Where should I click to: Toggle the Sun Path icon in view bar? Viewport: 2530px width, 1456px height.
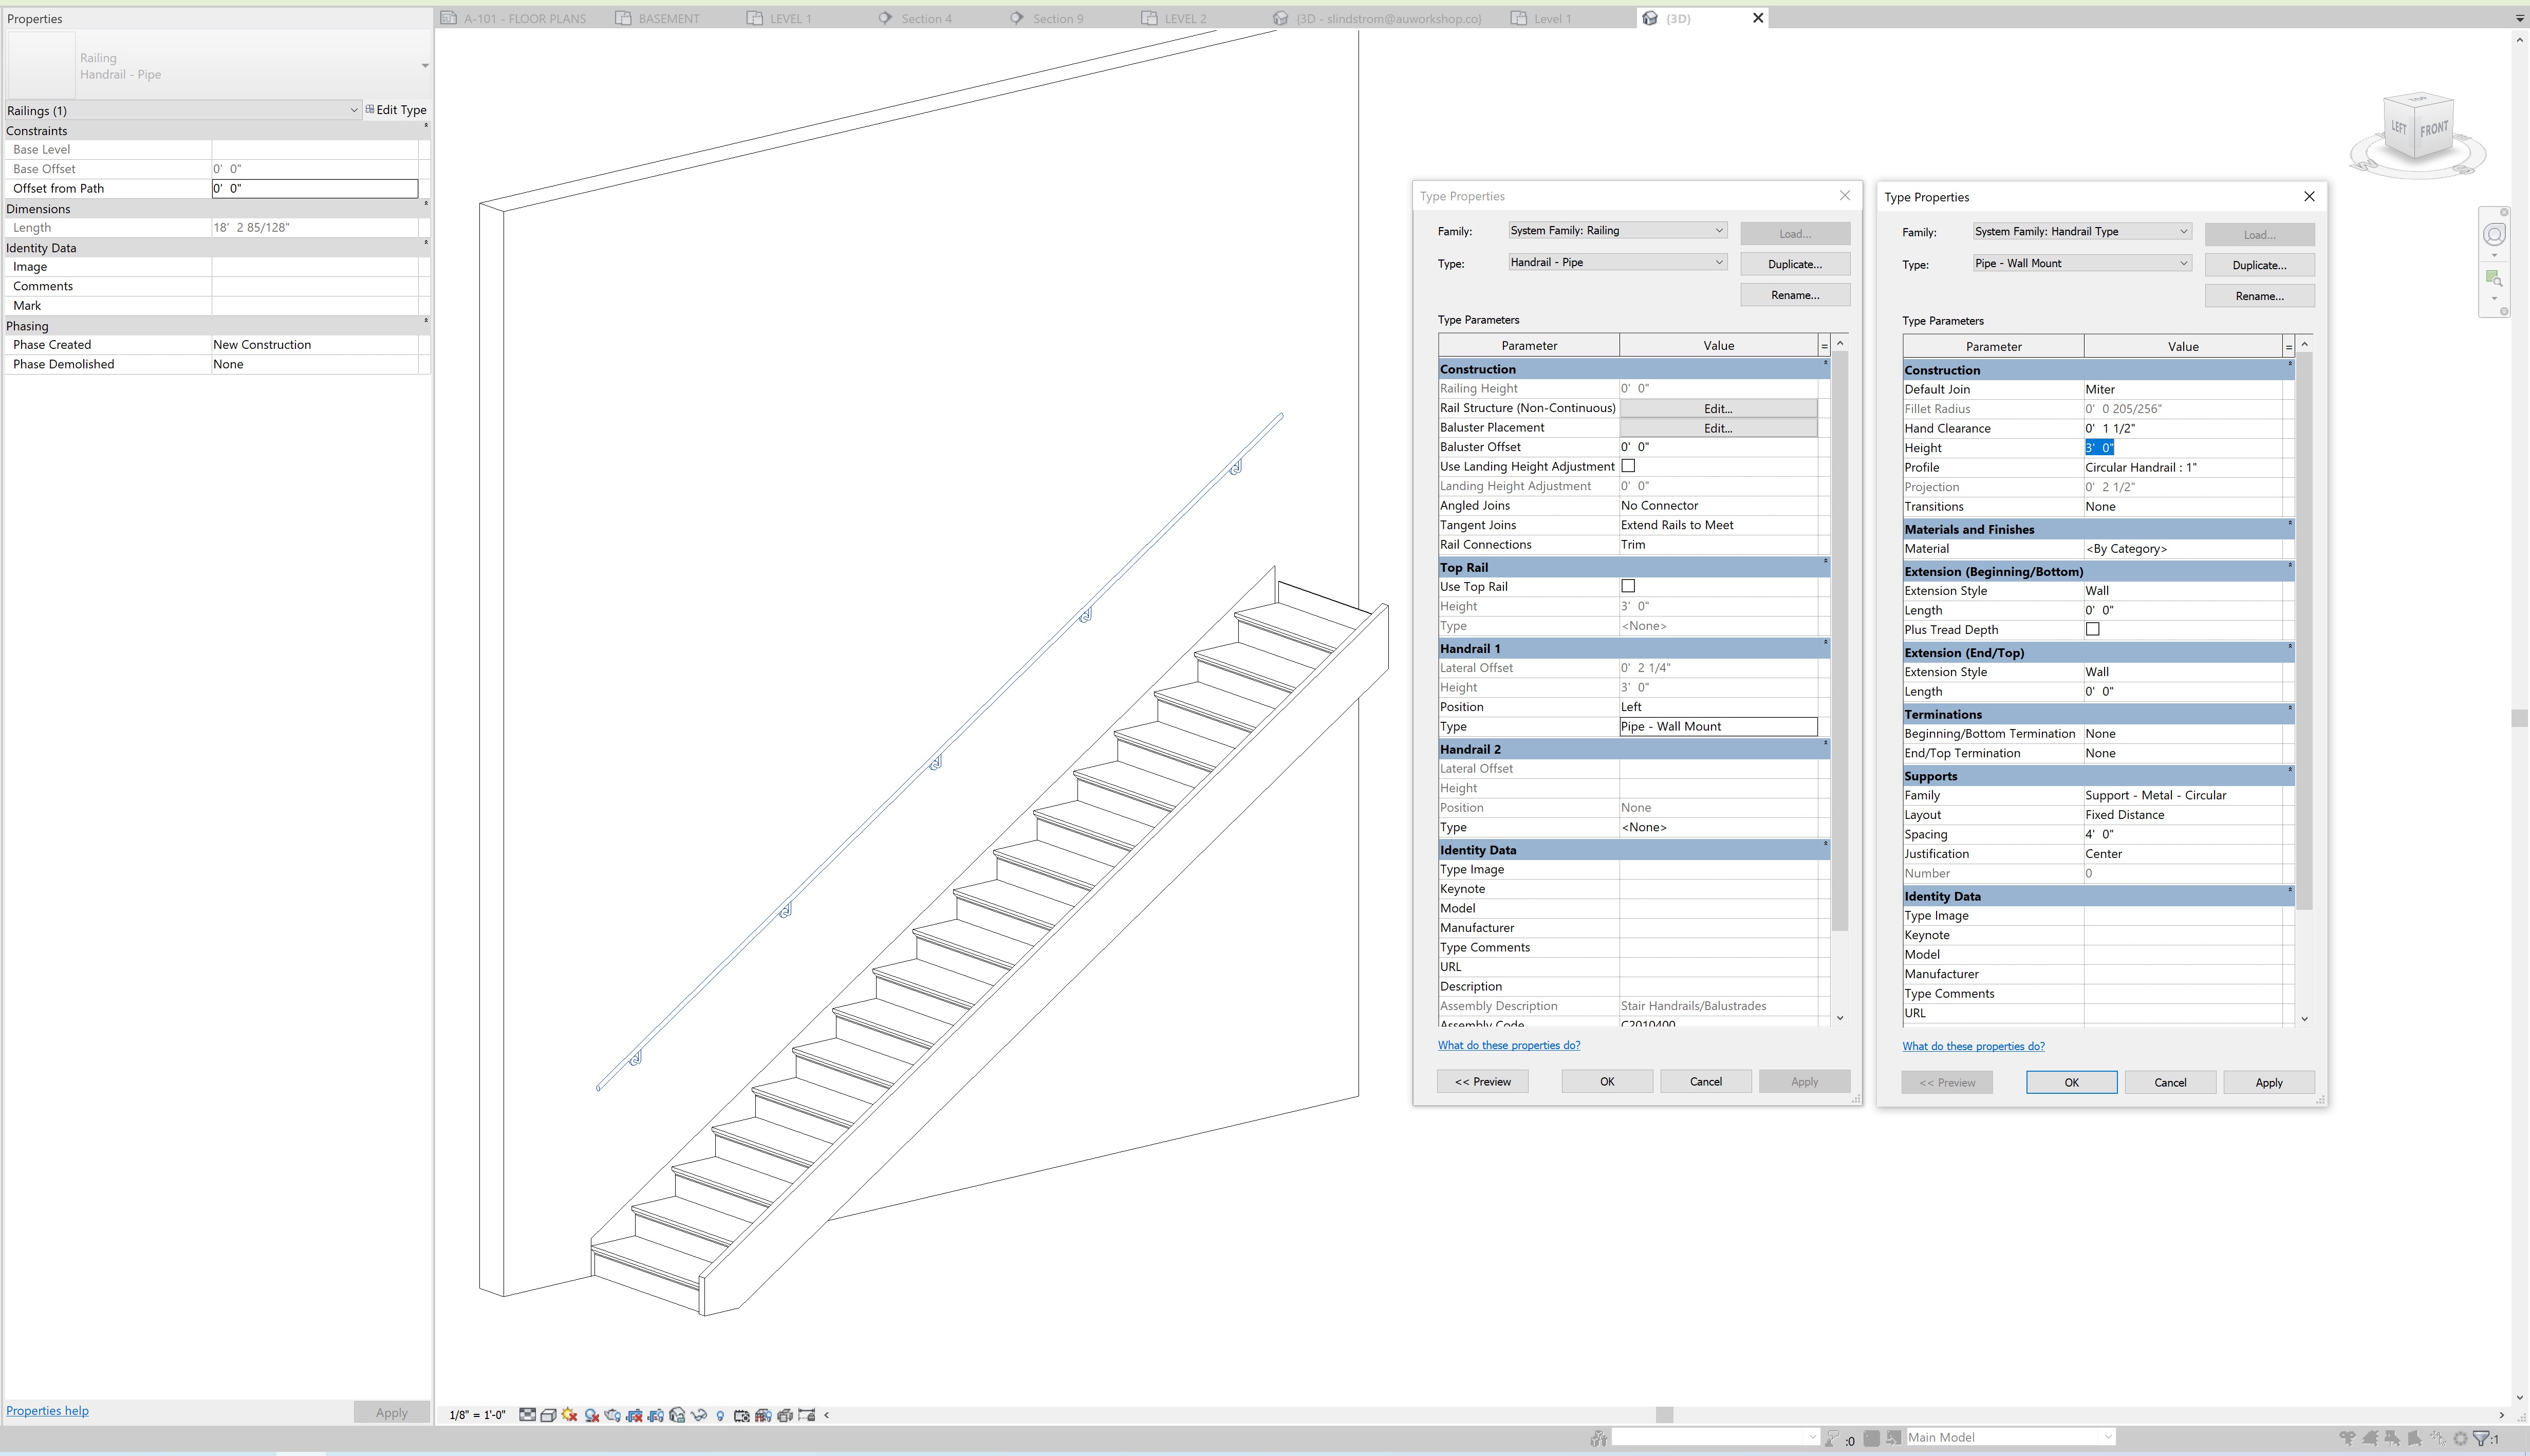[x=570, y=1415]
